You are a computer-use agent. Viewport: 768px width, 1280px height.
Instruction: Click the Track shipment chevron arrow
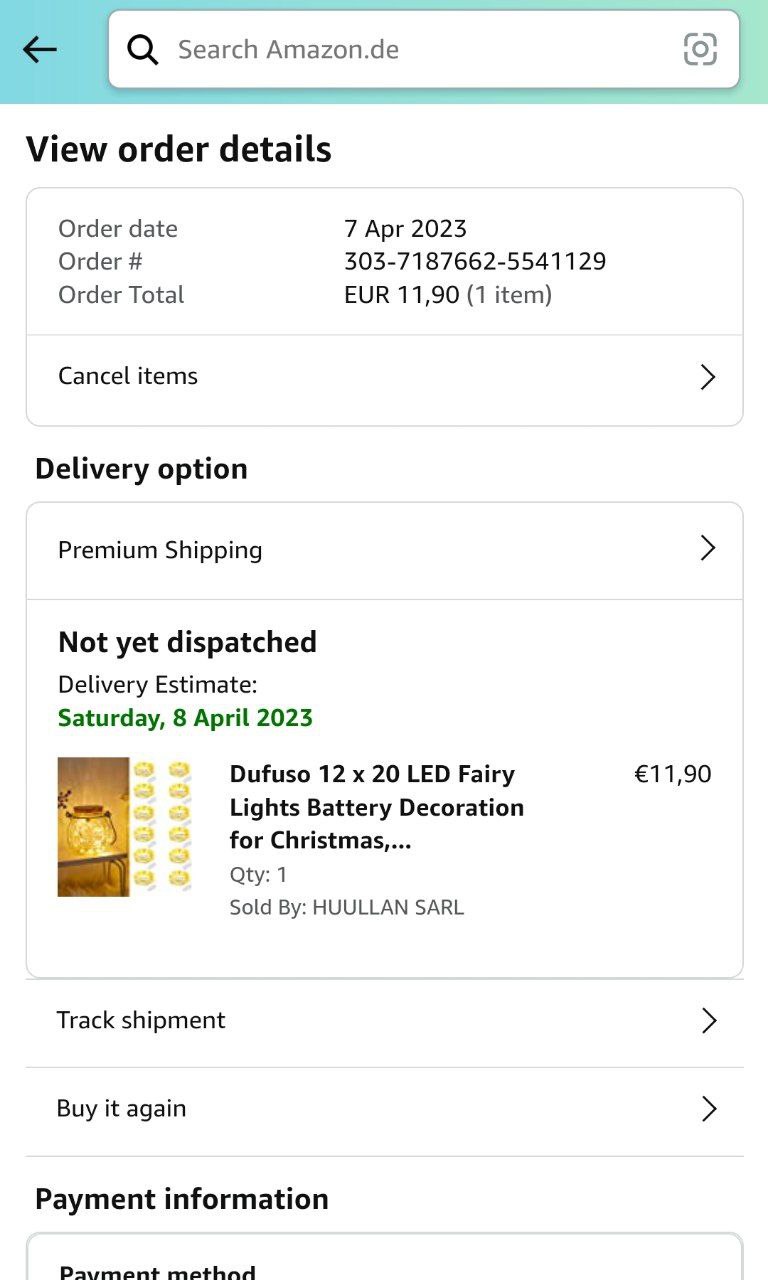pos(709,1020)
